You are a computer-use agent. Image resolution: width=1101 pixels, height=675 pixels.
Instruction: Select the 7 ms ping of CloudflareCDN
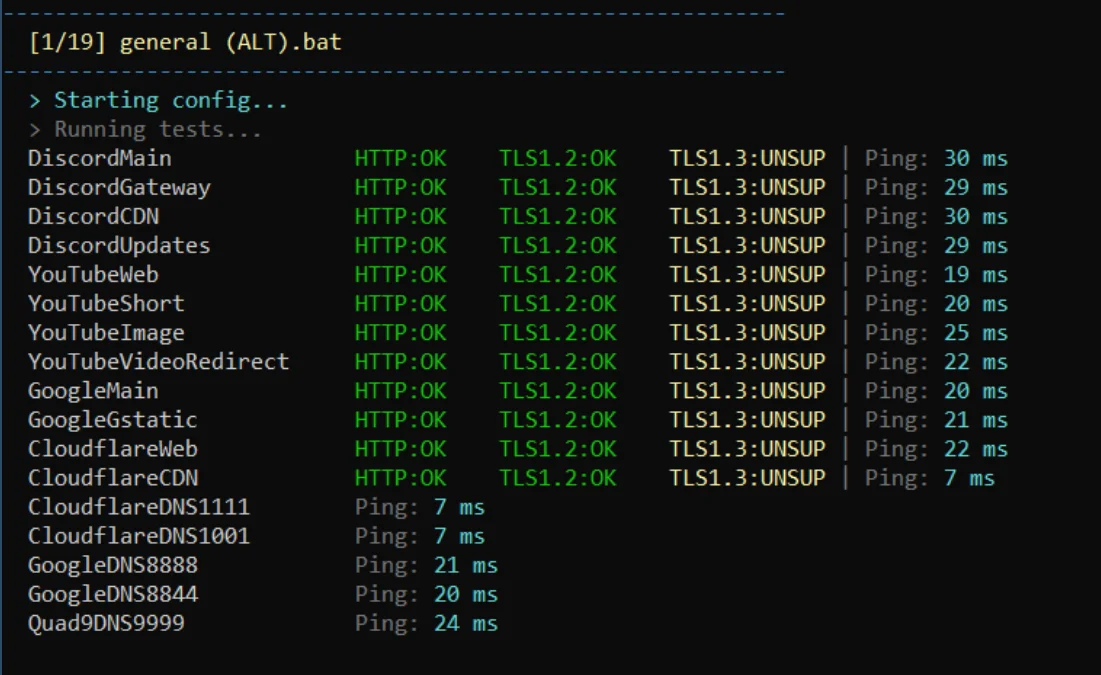point(969,478)
